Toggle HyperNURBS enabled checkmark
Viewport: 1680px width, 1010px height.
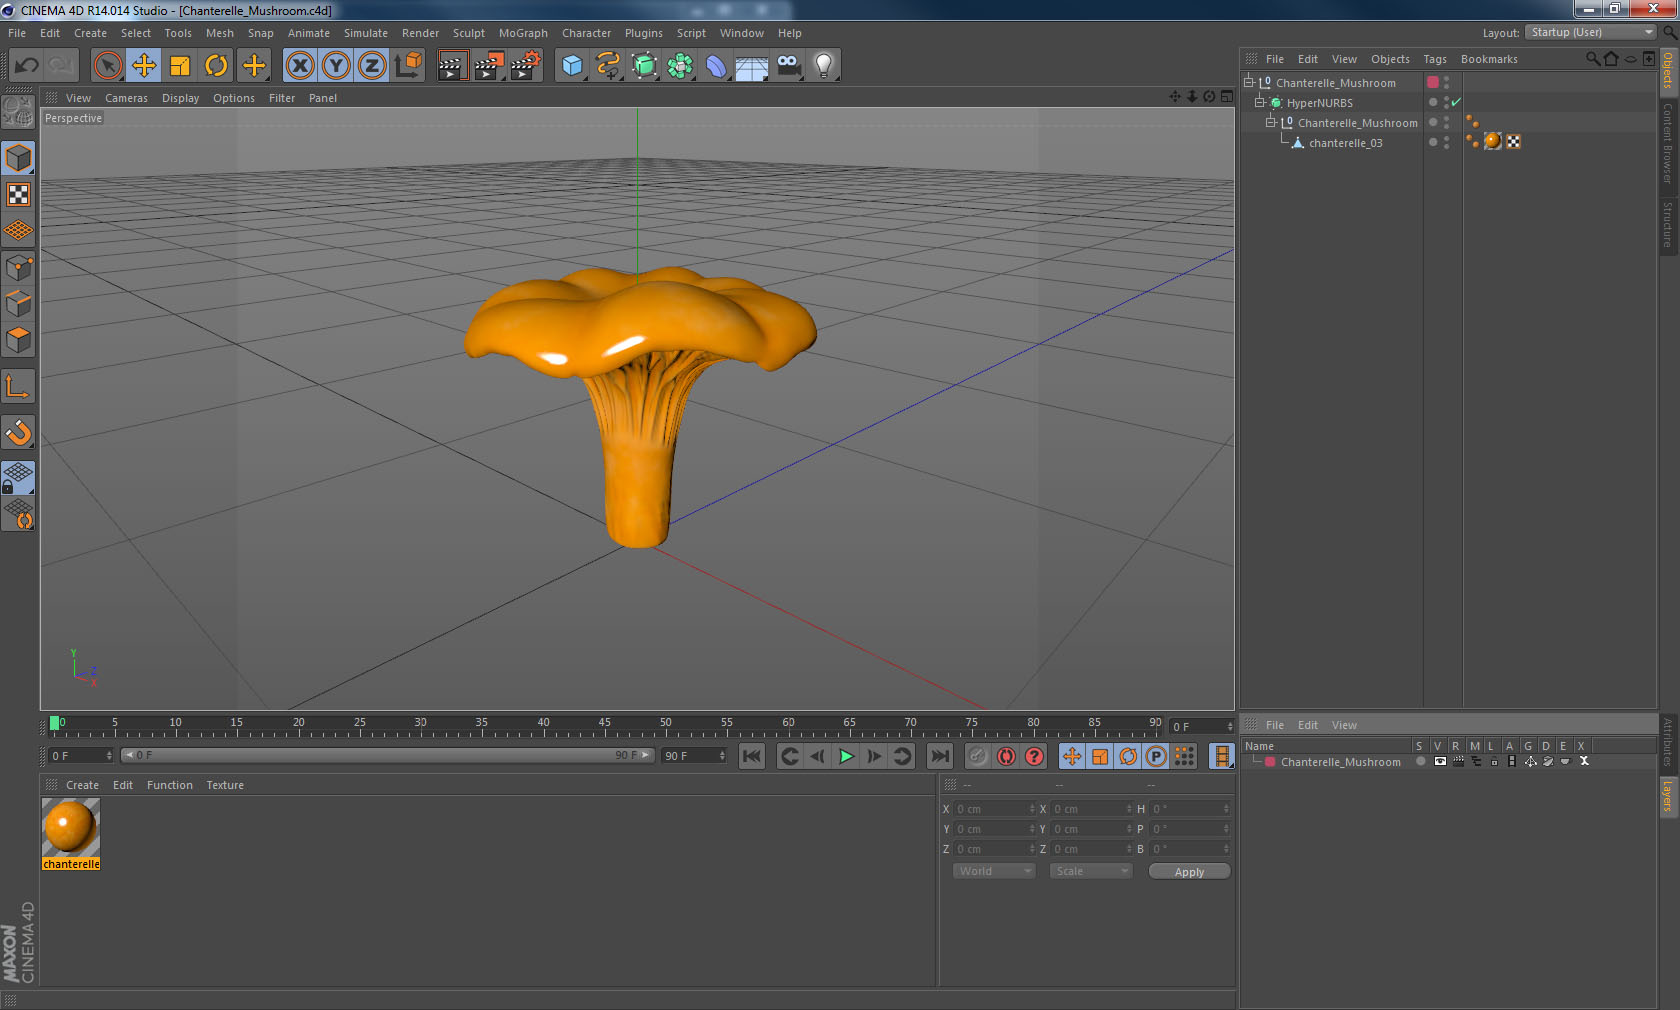[x=1456, y=102]
